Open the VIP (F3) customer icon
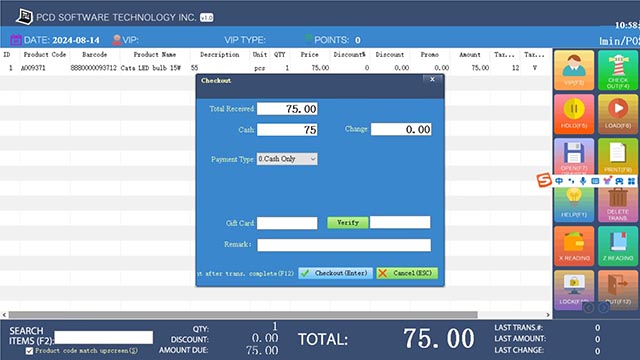Image resolution: width=640 pixels, height=360 pixels. click(x=574, y=70)
